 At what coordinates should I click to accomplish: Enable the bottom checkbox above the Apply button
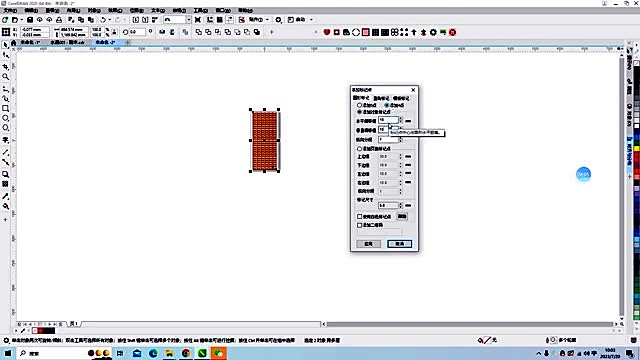coord(360,225)
